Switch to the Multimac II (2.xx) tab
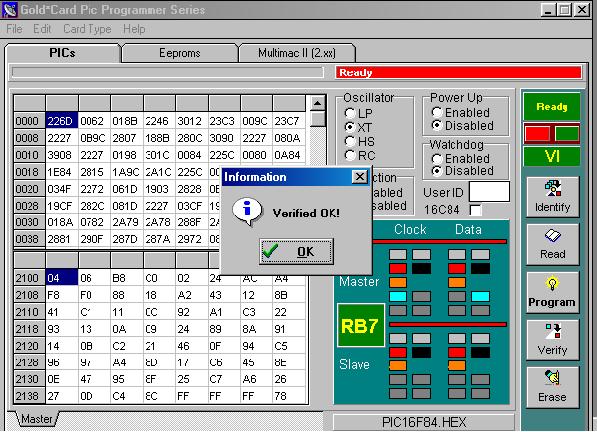The image size is (597, 432). (297, 53)
